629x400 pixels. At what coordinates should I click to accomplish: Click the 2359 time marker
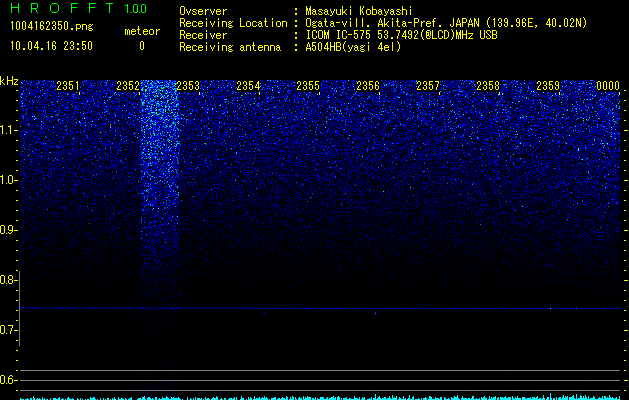coord(548,86)
